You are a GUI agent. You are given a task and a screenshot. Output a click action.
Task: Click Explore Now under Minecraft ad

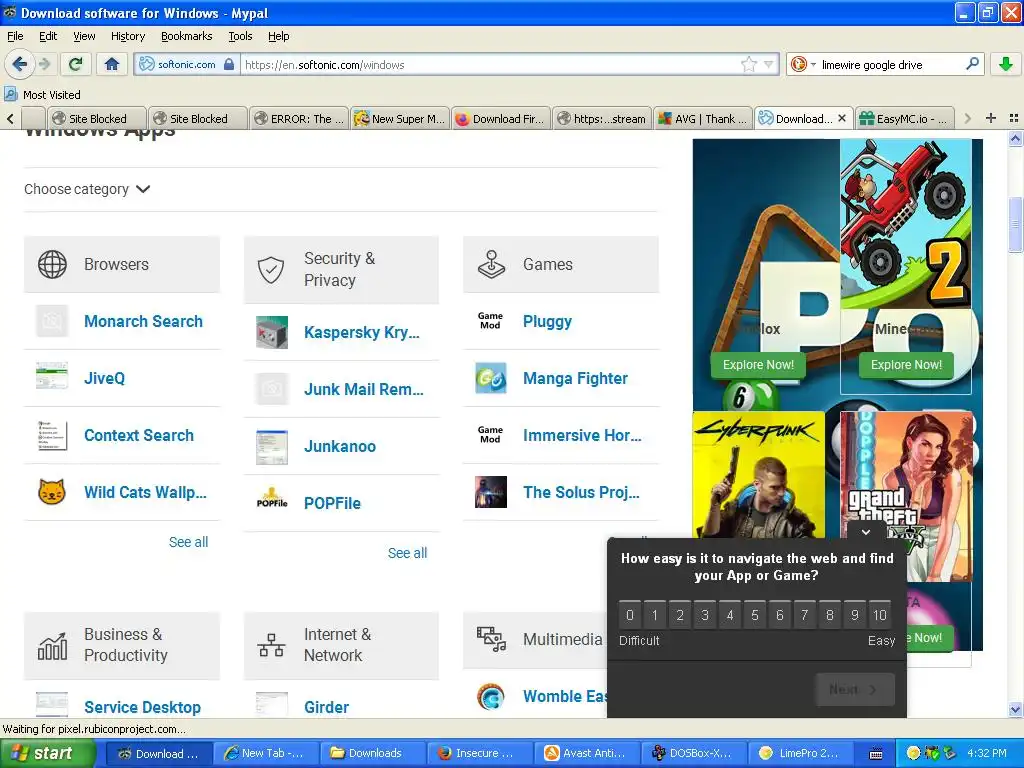[x=906, y=365]
